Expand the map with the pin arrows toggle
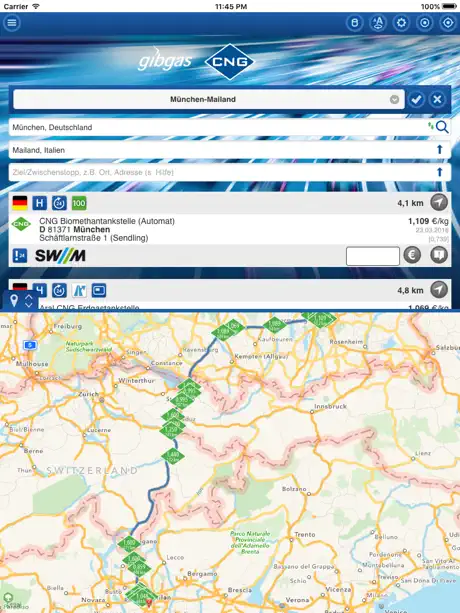This screenshot has width=460, height=613. pyautogui.click(x=21, y=301)
